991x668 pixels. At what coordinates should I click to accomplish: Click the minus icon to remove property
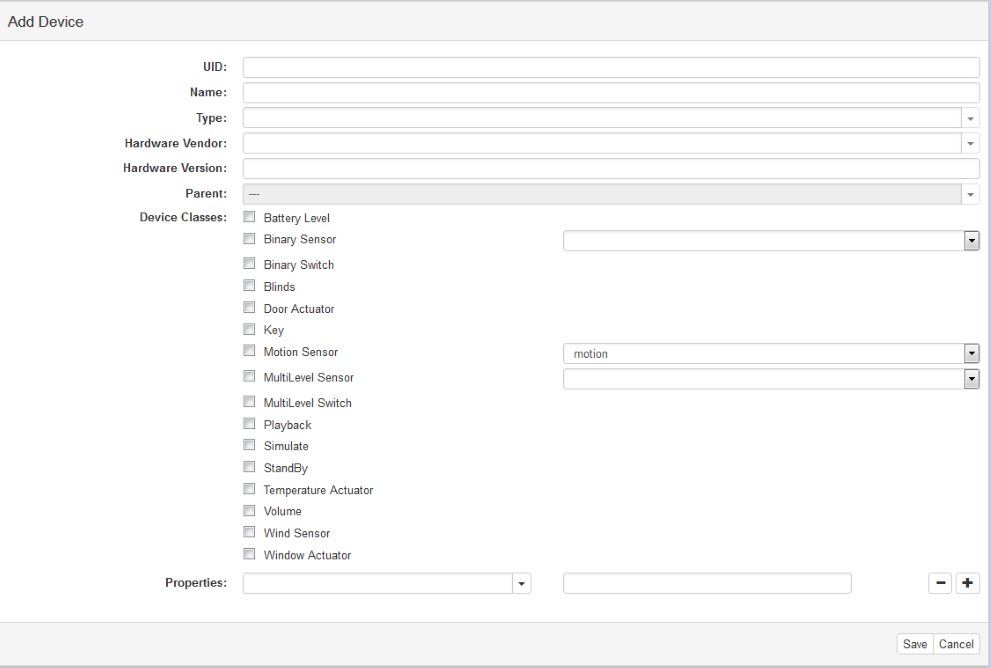940,584
